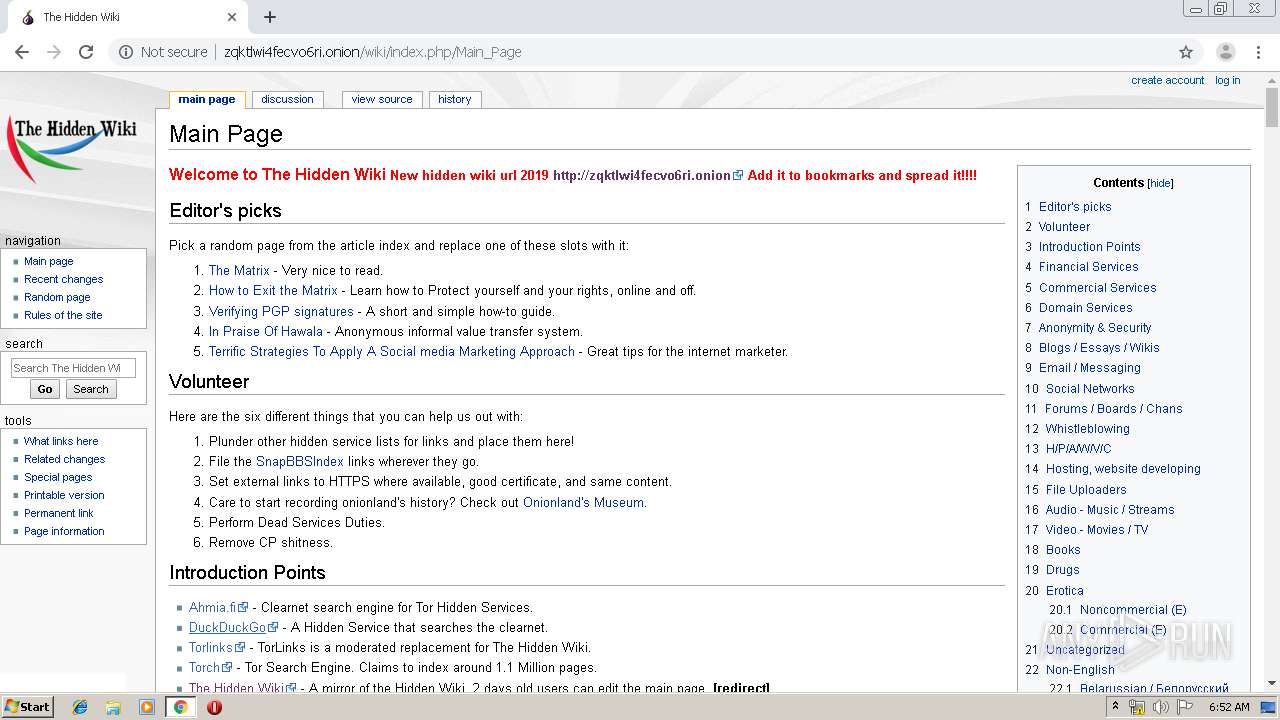
Task: Click The Hidden Wiki logo
Action: point(71,147)
